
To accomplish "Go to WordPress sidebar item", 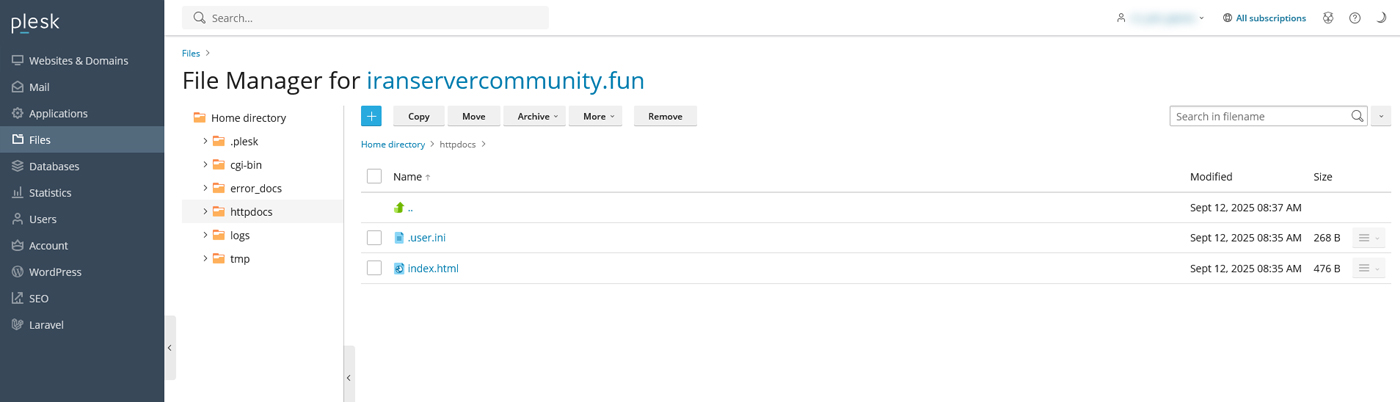I will 55,272.
